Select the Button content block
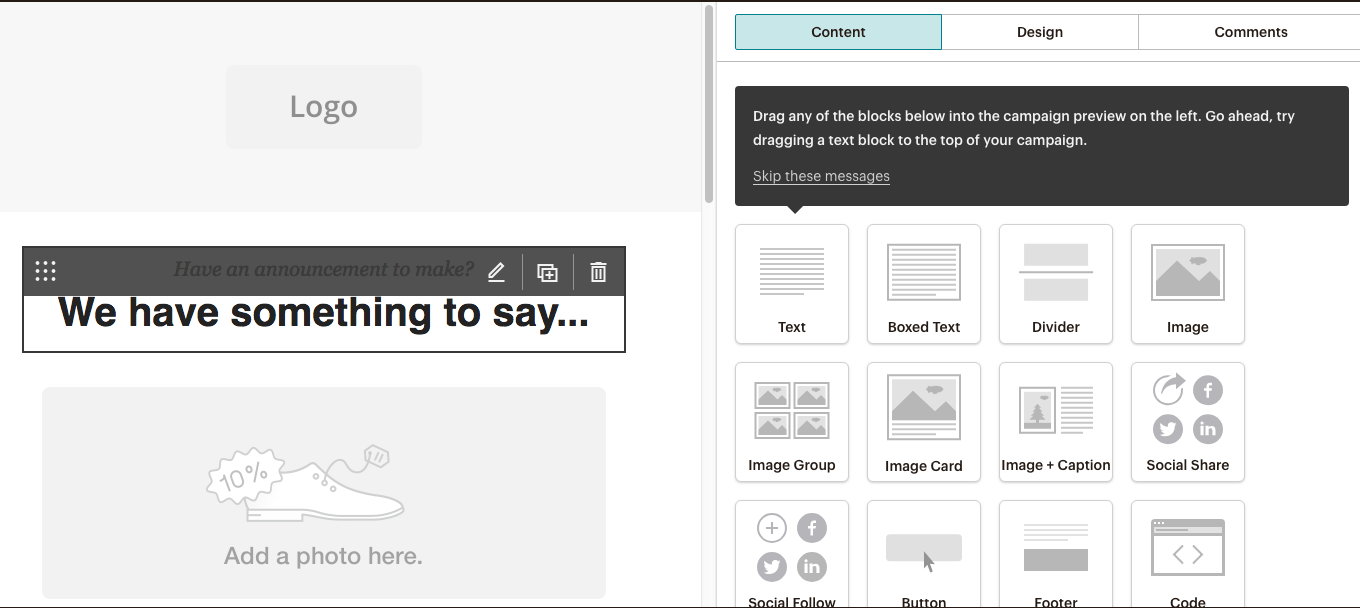Image resolution: width=1360 pixels, height=608 pixels. [x=923, y=555]
